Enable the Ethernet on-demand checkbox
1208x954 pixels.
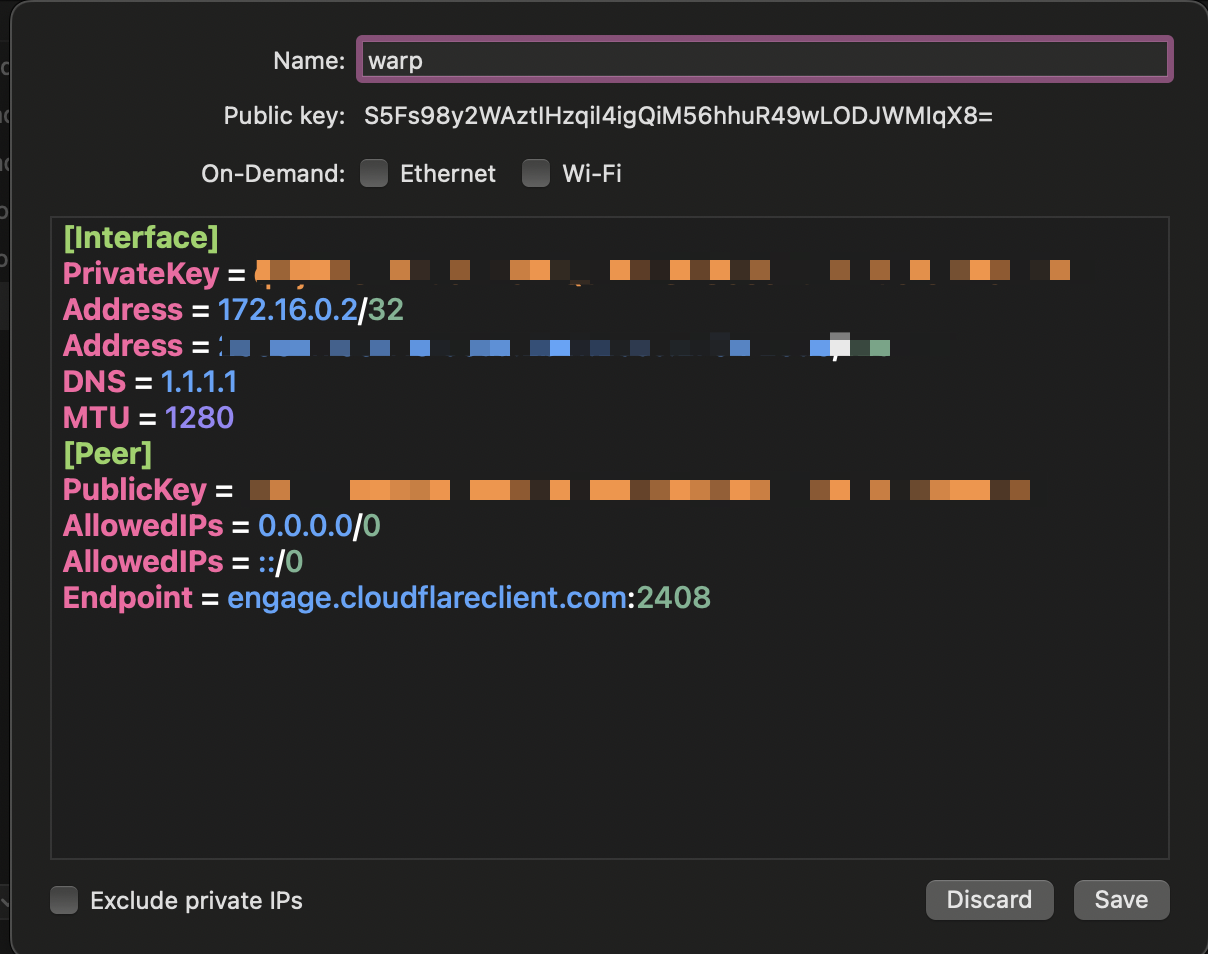coord(374,174)
